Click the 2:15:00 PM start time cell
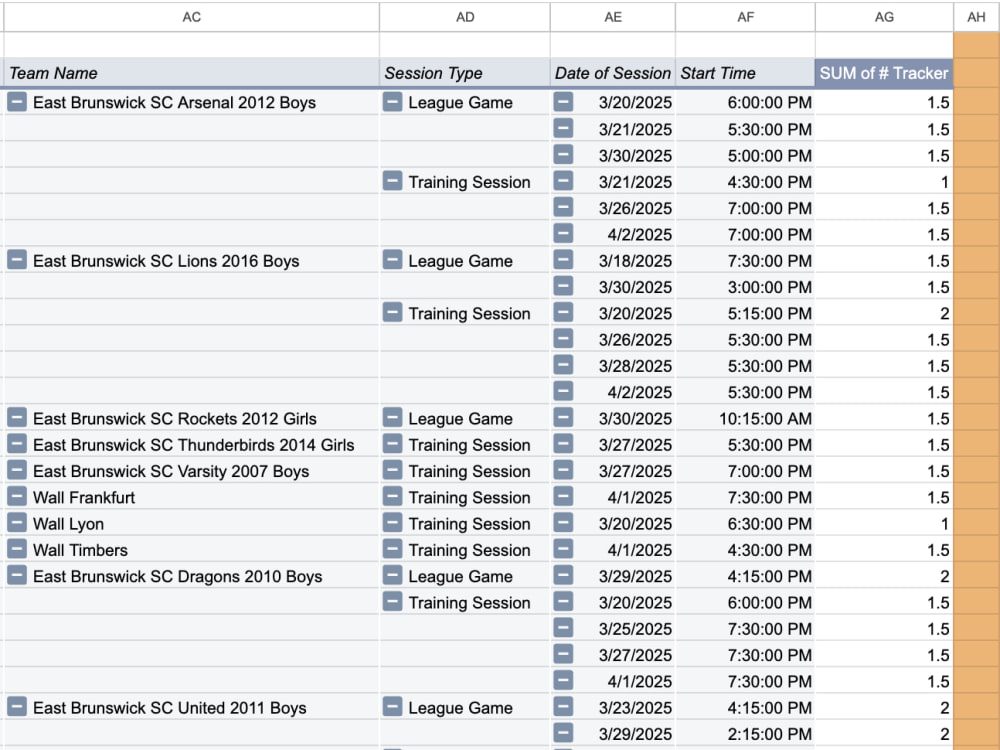Image resolution: width=1000 pixels, height=750 pixels. [x=746, y=733]
